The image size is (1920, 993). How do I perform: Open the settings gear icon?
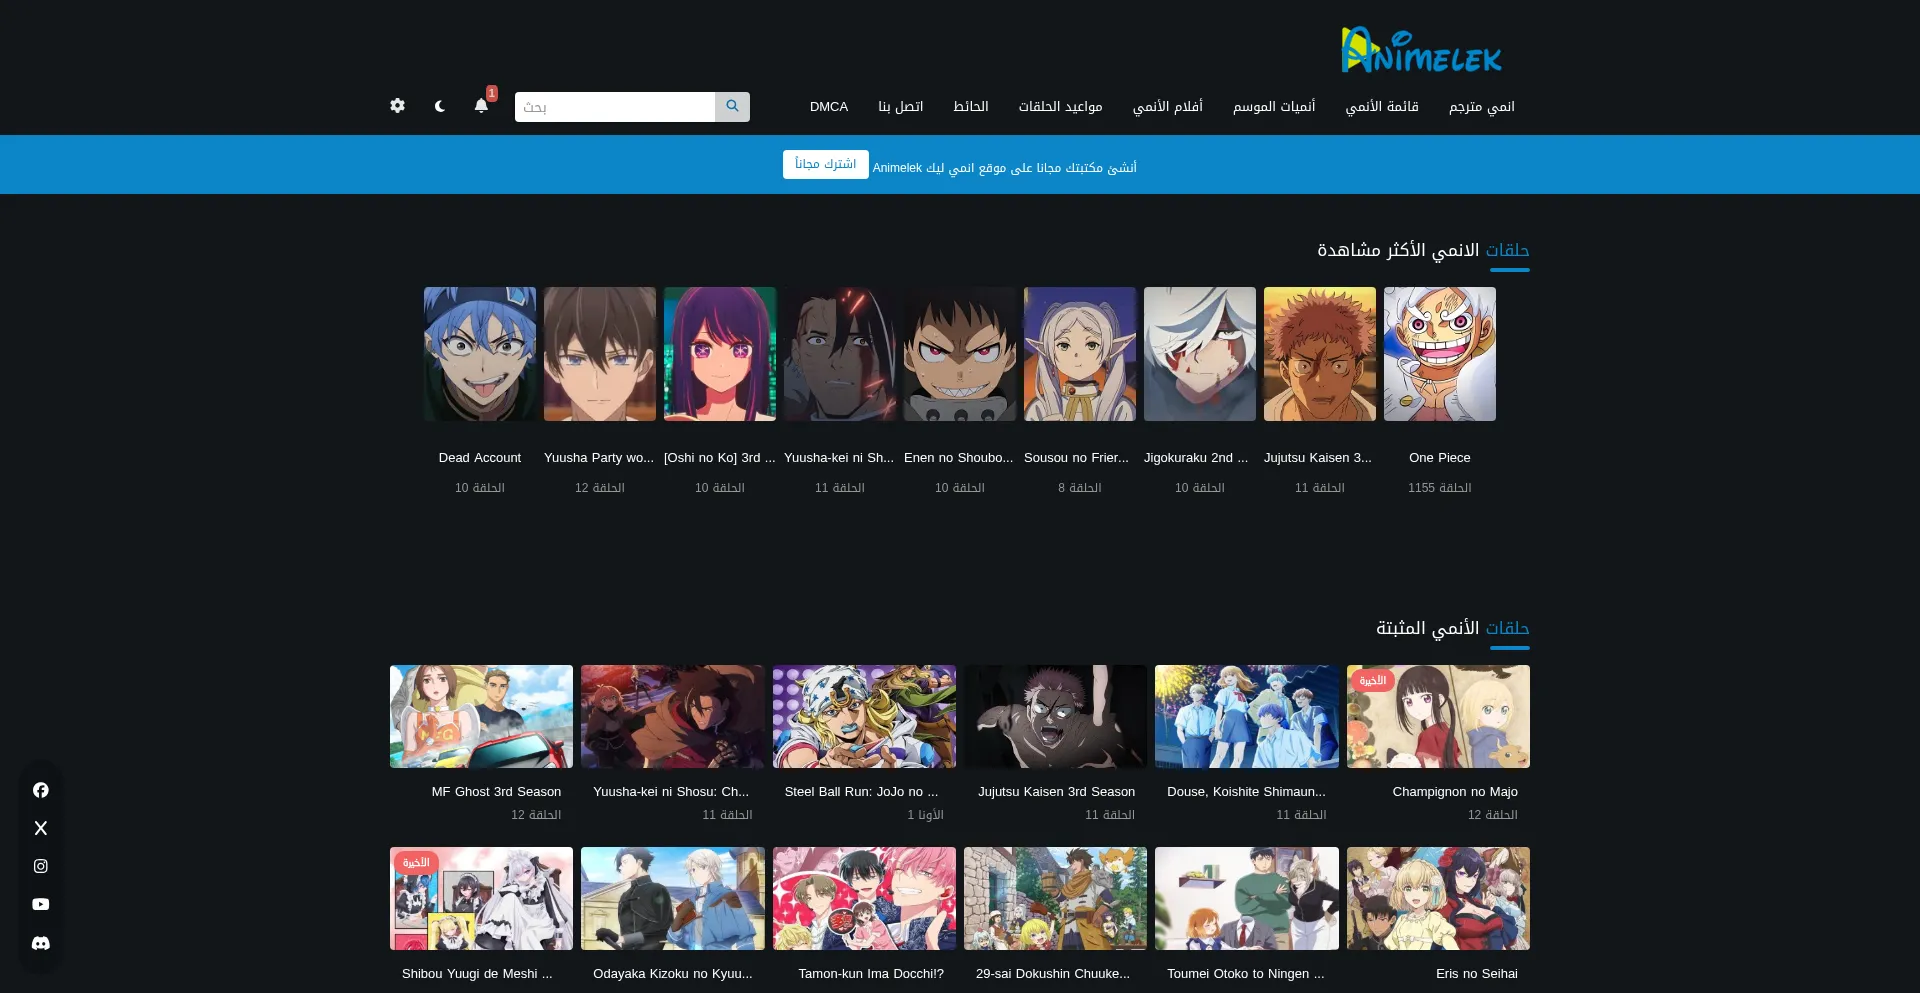tap(397, 106)
